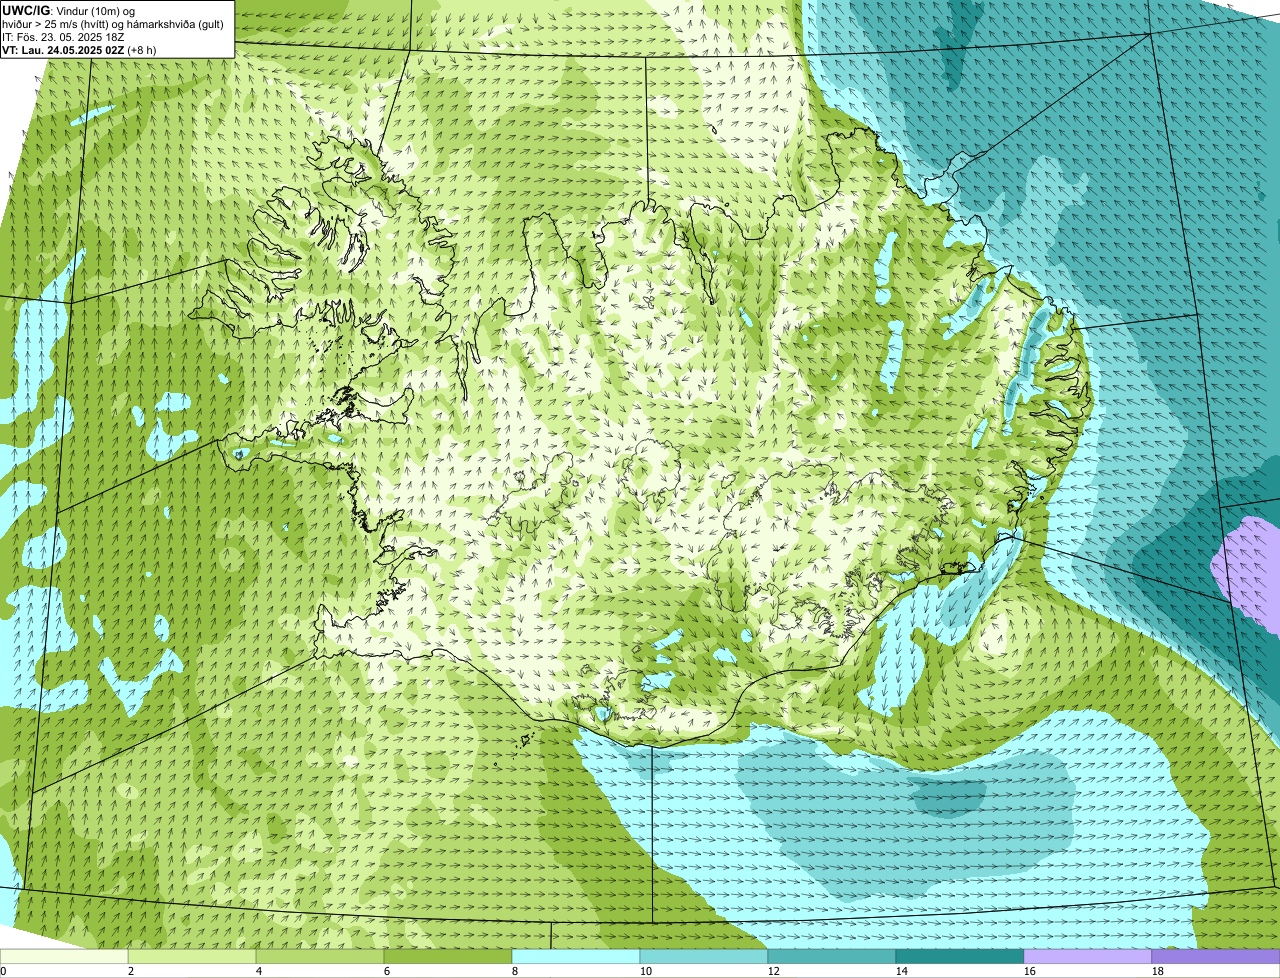
Task: Click the "UWC/IG: Vindur (10m) og" title line
Action: coord(69,10)
